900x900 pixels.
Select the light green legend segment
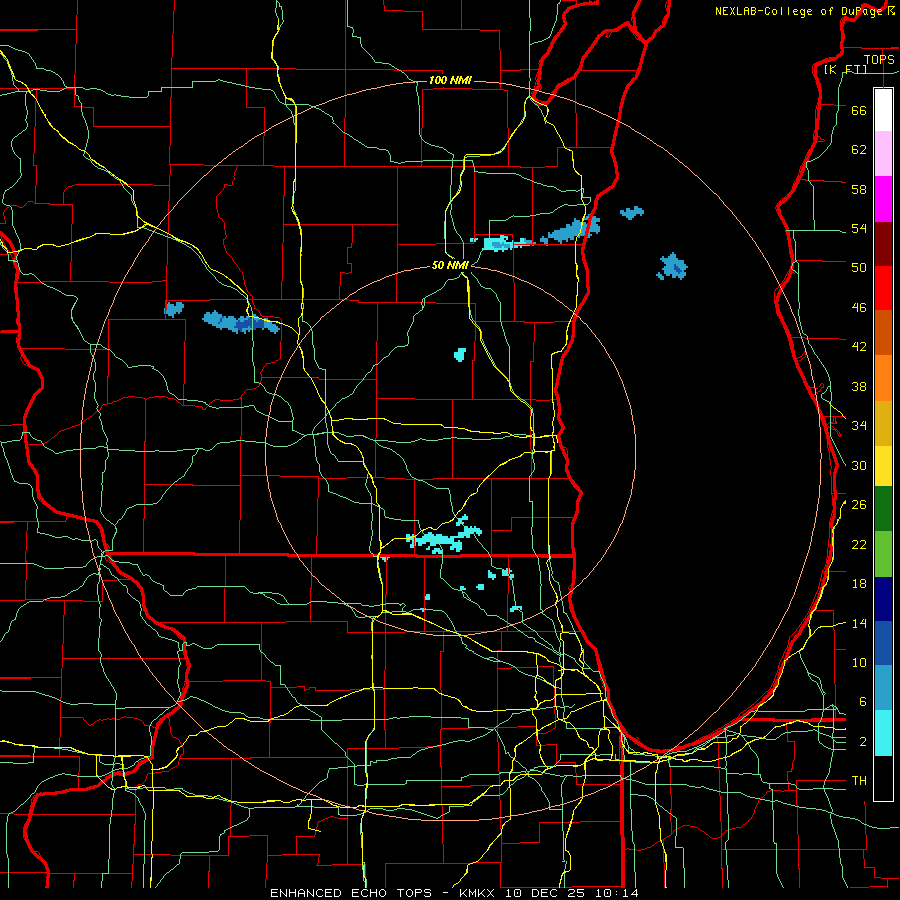(883, 554)
